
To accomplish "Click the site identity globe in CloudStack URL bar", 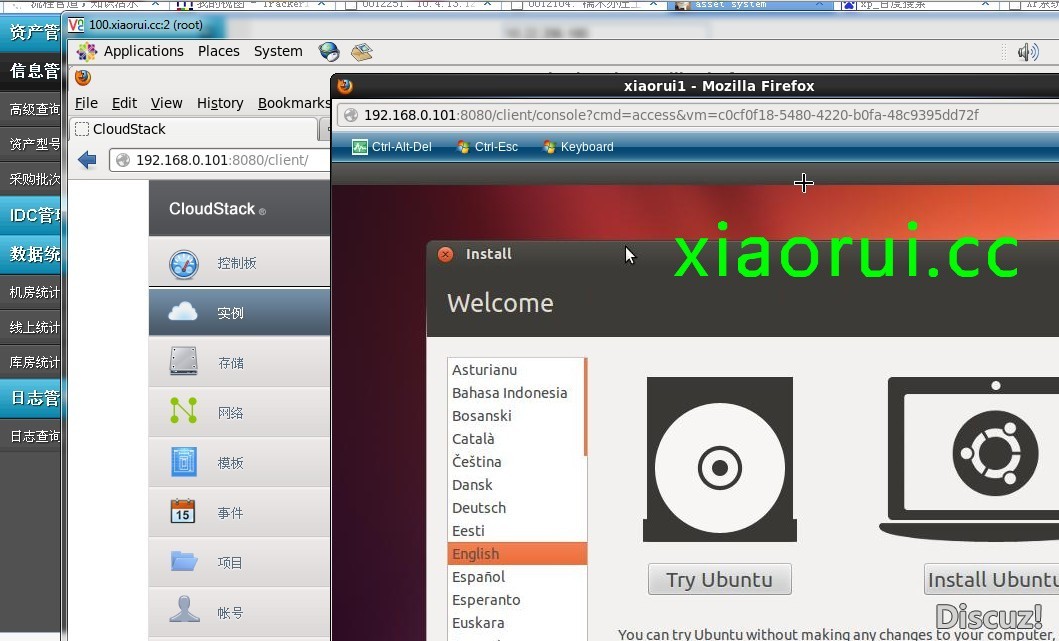I will [123, 160].
